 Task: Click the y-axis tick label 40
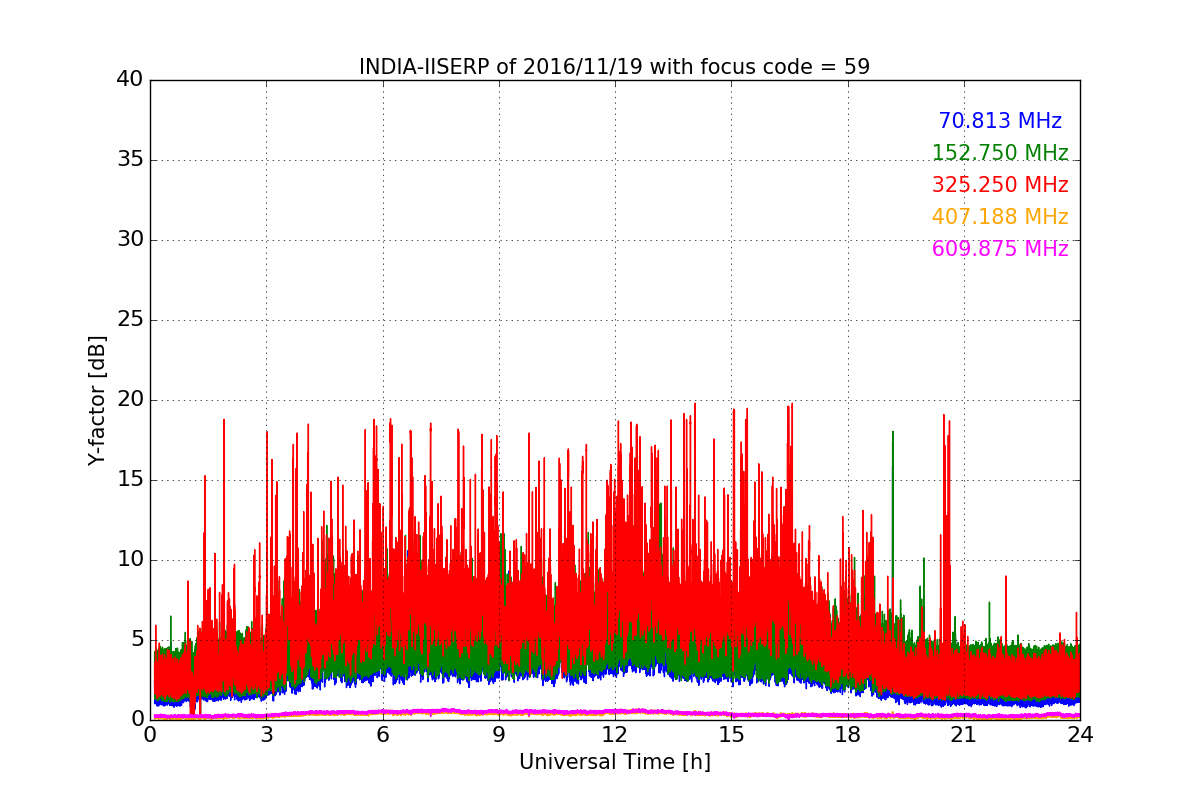130,80
